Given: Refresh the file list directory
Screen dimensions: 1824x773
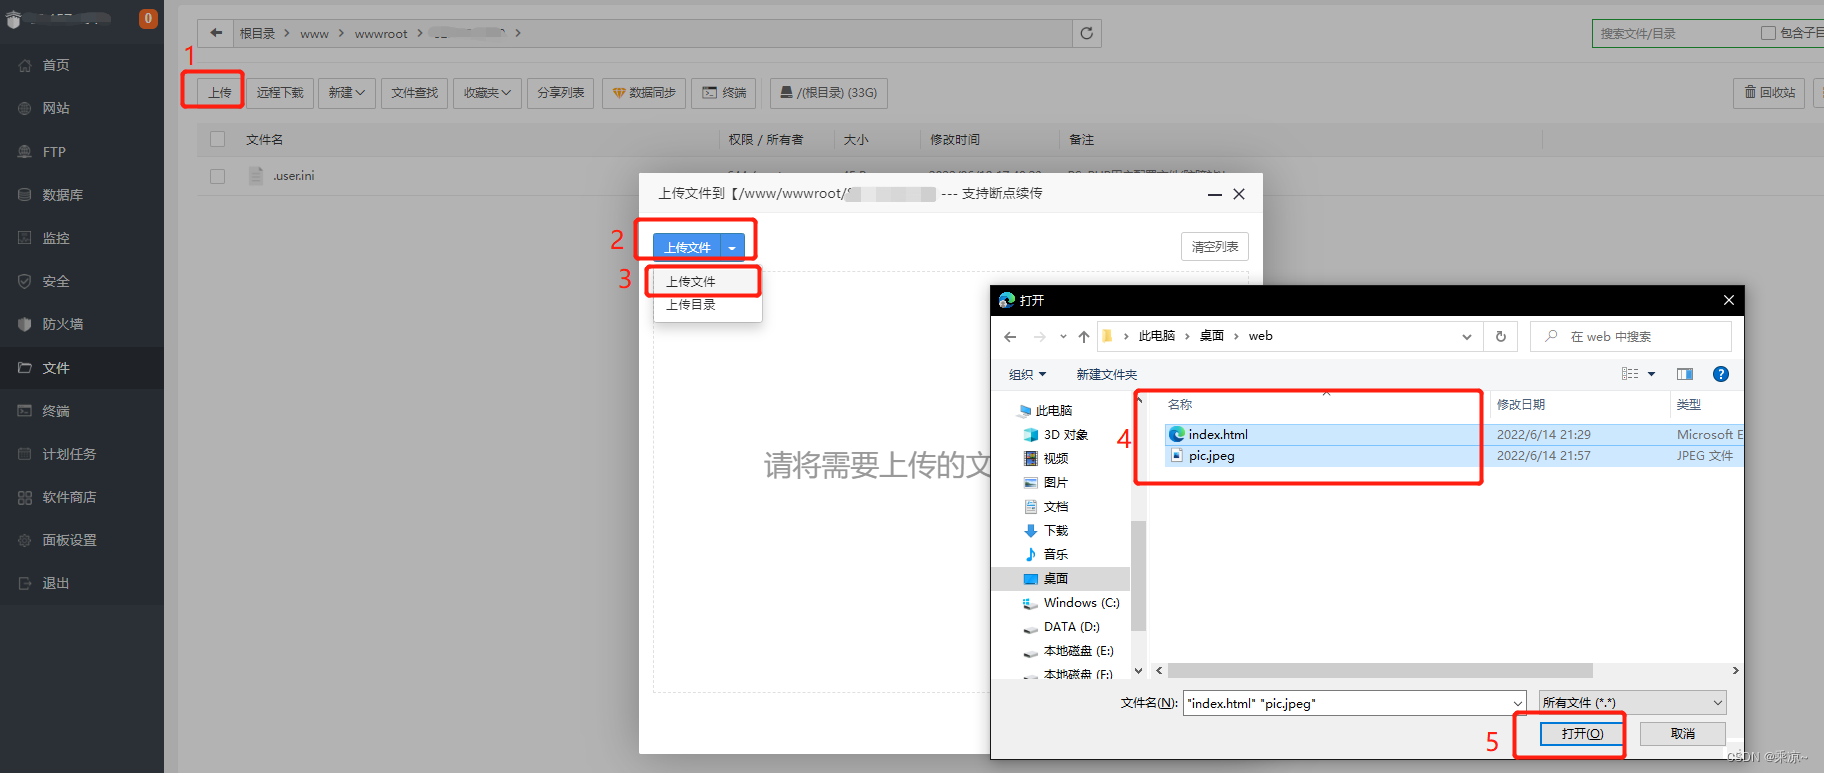Looking at the screenshot, I should pos(1087,33).
